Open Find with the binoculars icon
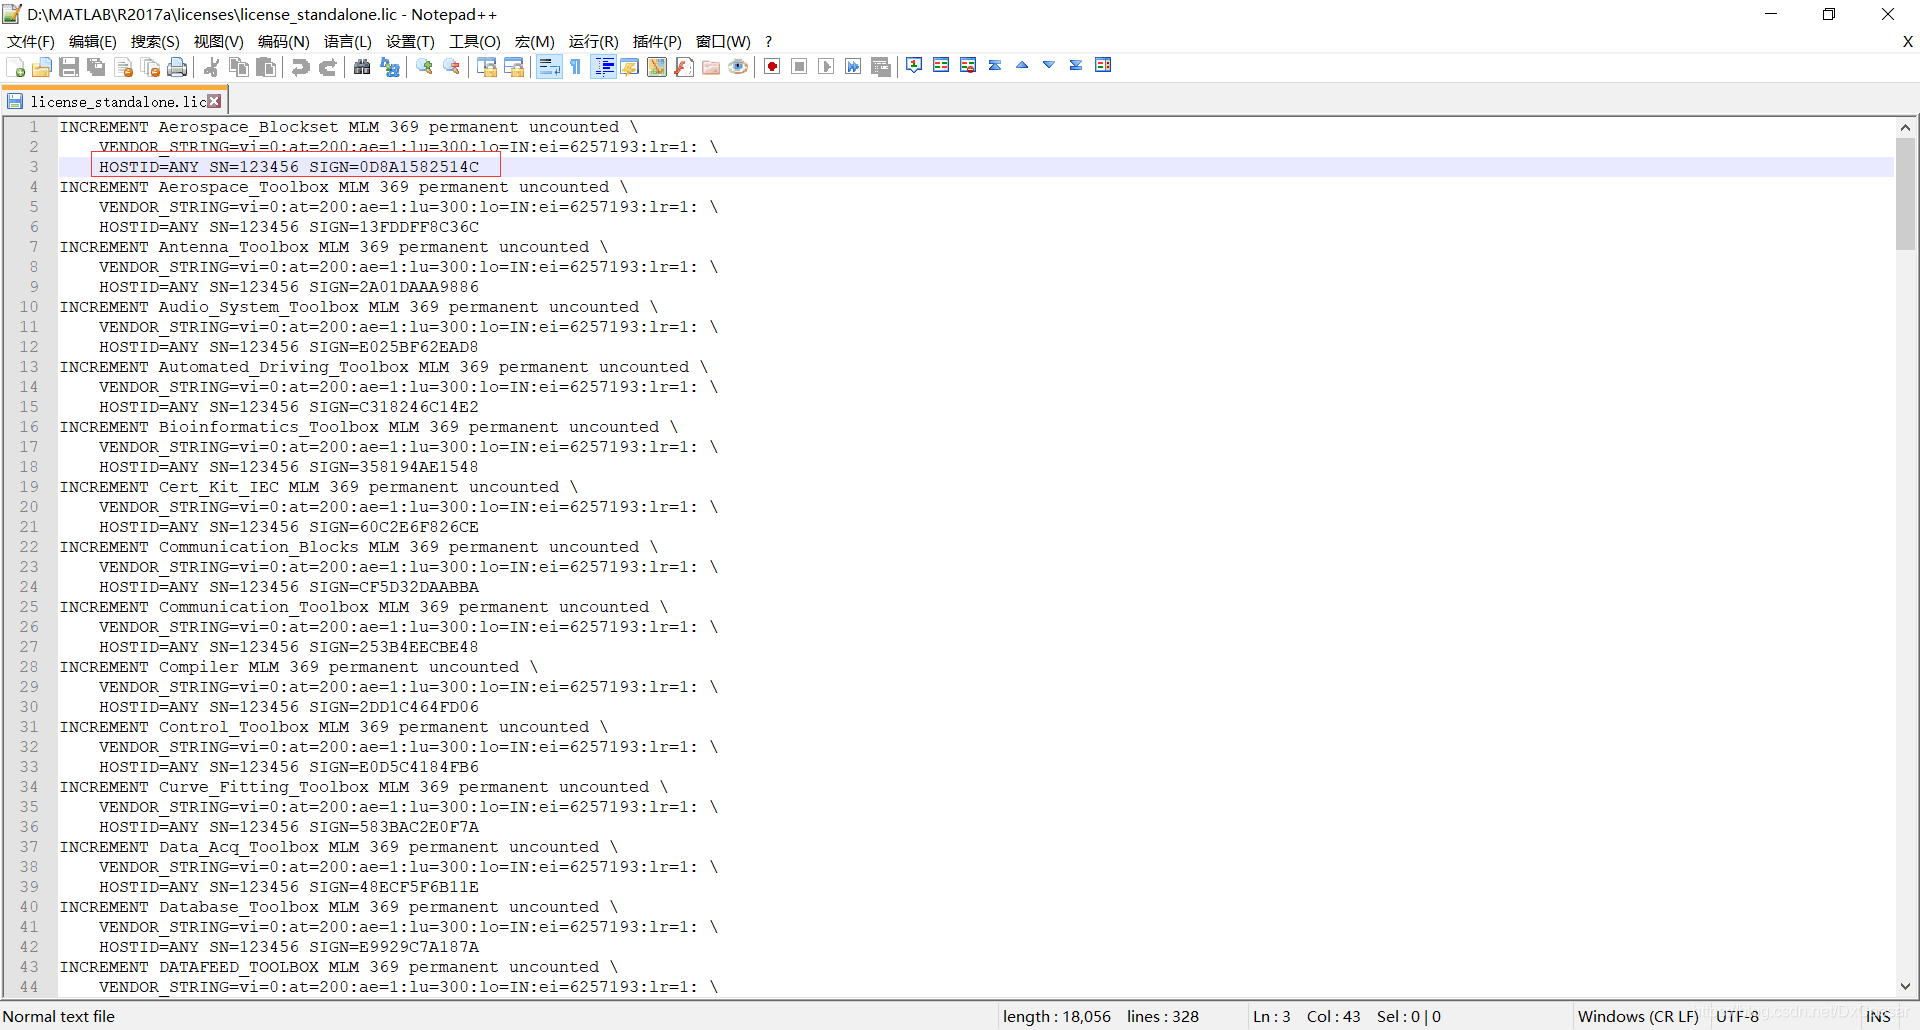Viewport: 1920px width, 1030px height. [362, 67]
